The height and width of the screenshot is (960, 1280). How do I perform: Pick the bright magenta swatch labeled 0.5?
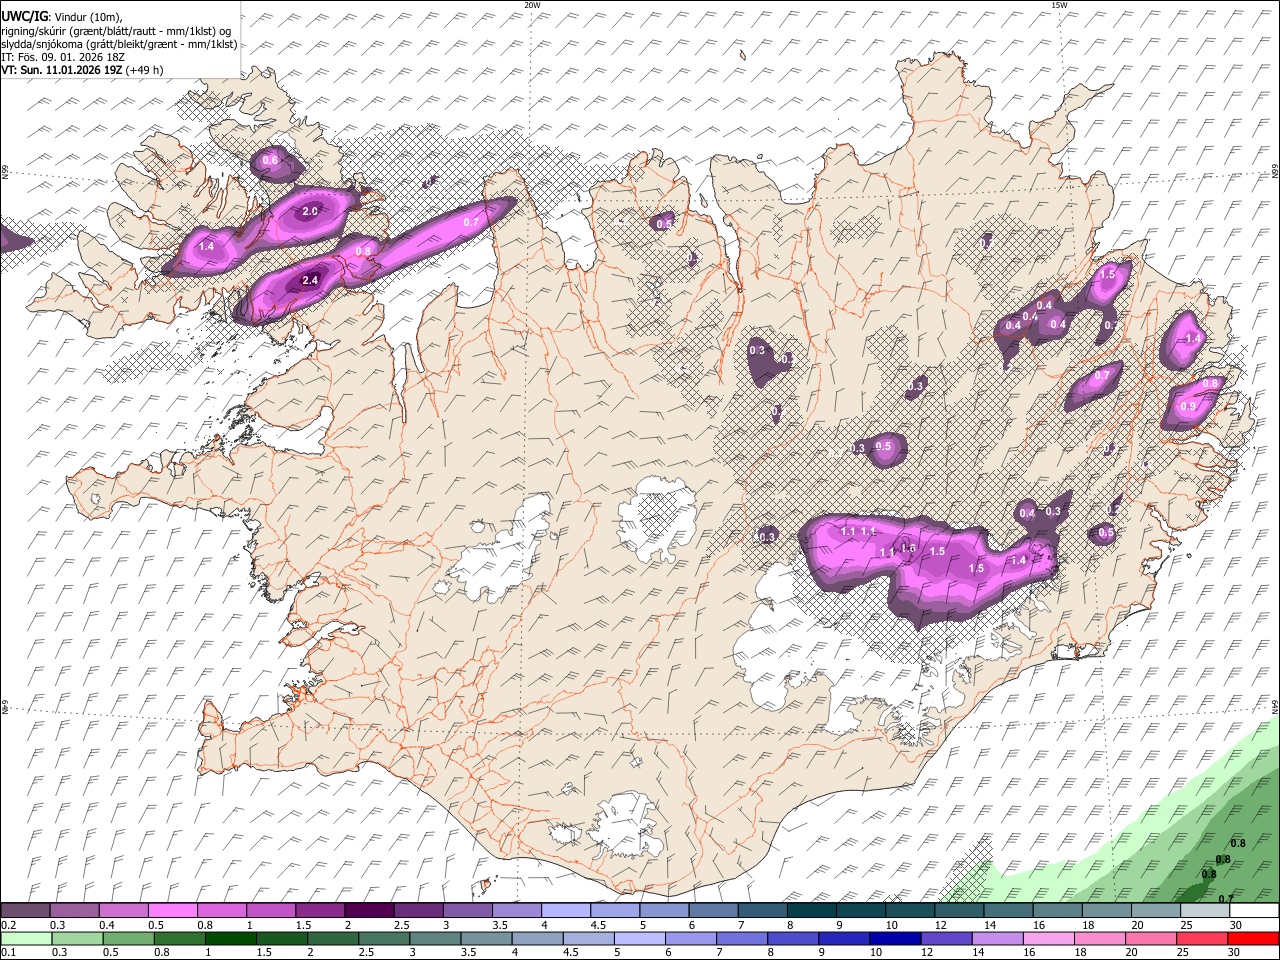click(x=173, y=911)
